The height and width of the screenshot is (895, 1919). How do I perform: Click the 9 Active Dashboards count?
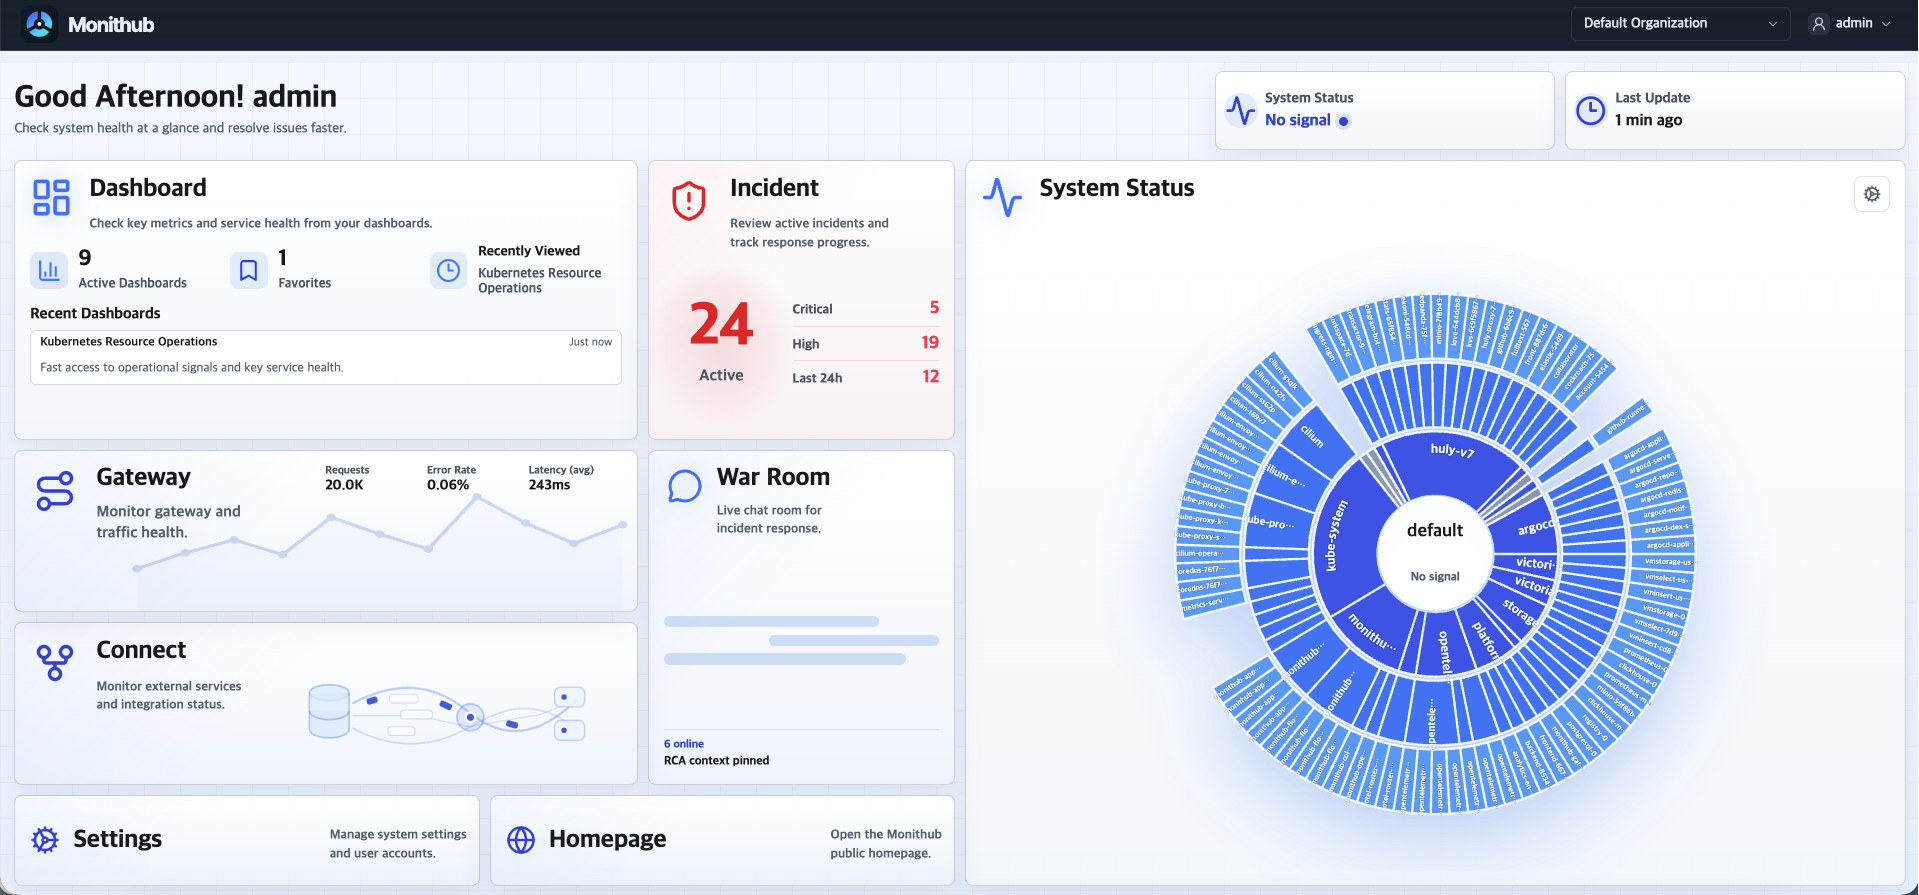tap(85, 258)
